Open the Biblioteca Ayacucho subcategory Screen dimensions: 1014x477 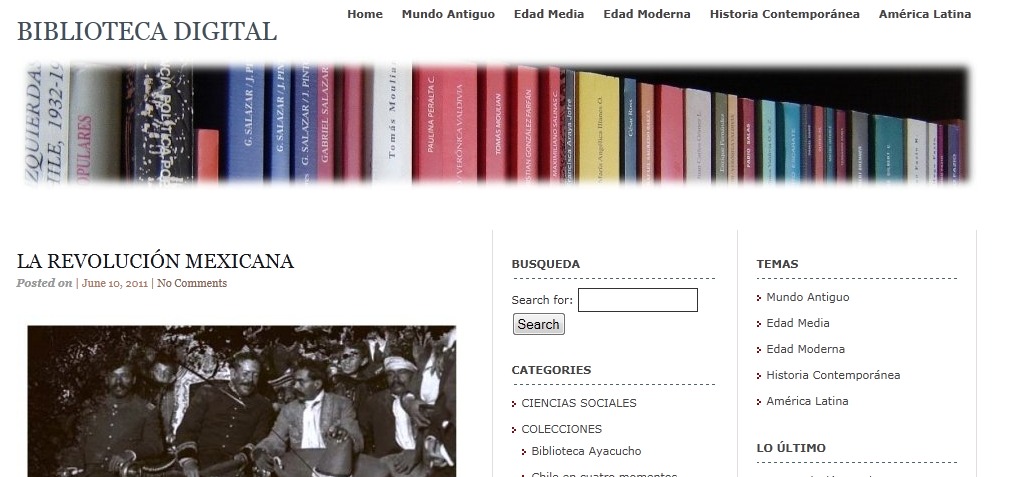point(586,451)
